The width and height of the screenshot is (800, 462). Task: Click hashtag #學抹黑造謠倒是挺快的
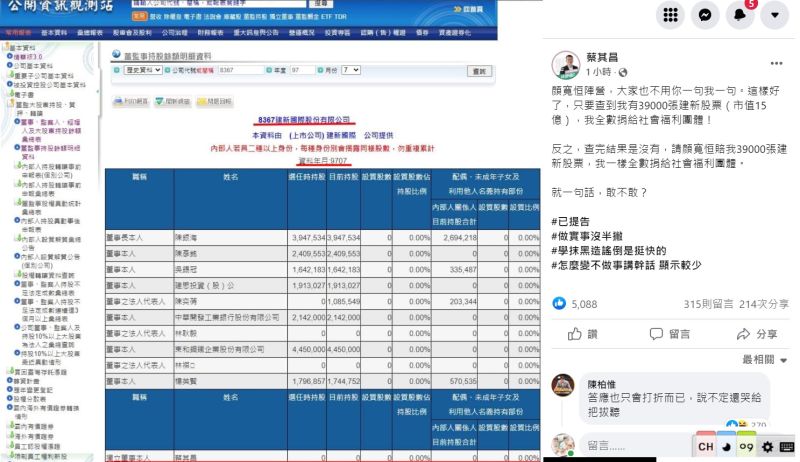point(609,250)
